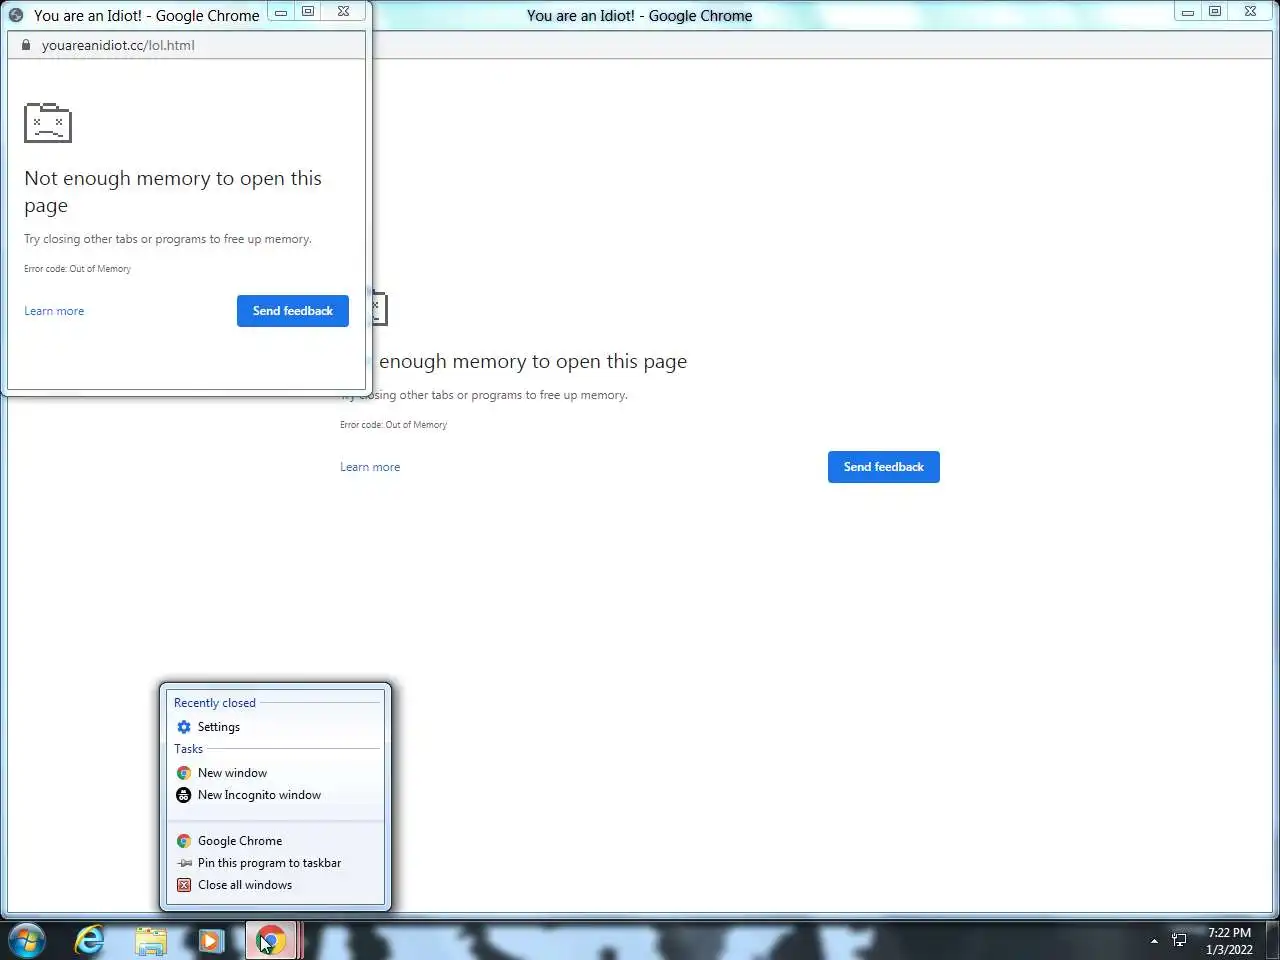The image size is (1280, 960).
Task: Minimize the small Chrome window
Action: click(x=281, y=12)
